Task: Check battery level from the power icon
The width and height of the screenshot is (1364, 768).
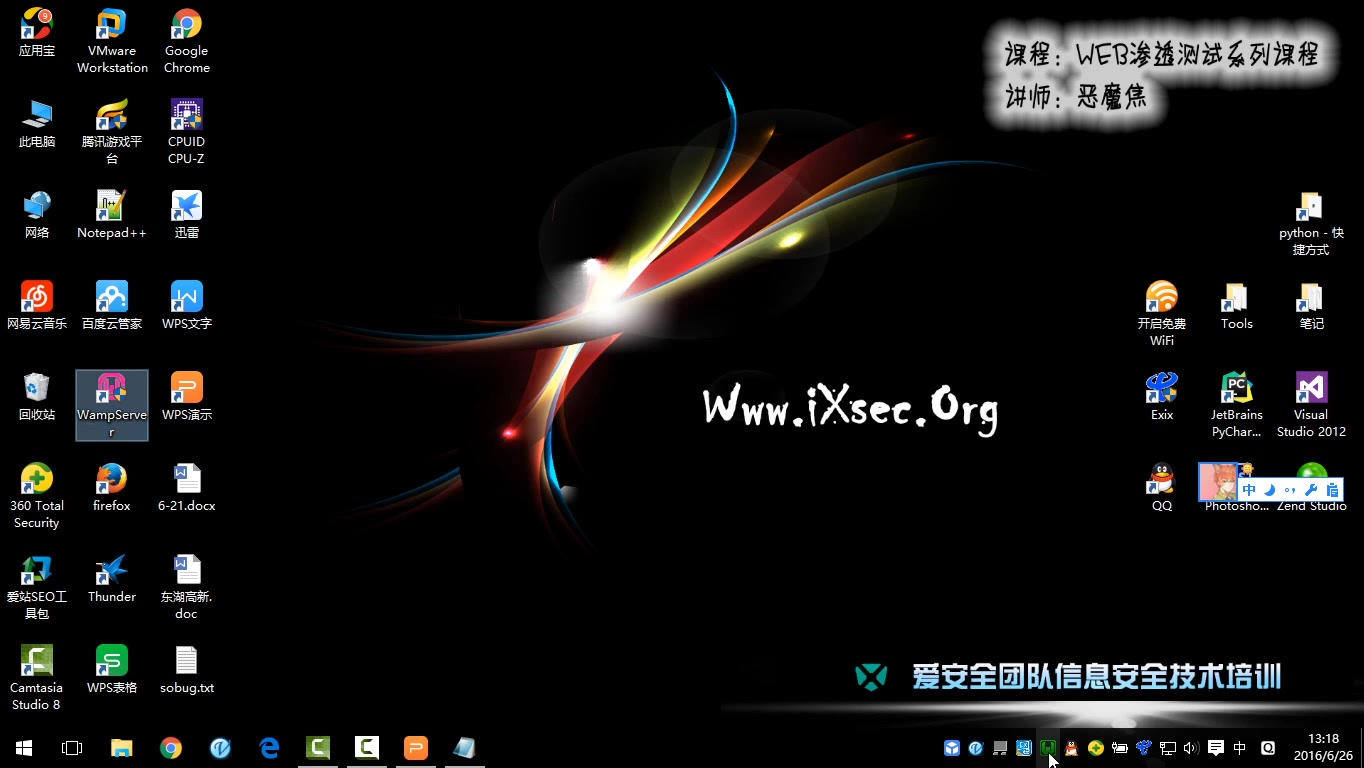Action: pyautogui.click(x=1120, y=747)
